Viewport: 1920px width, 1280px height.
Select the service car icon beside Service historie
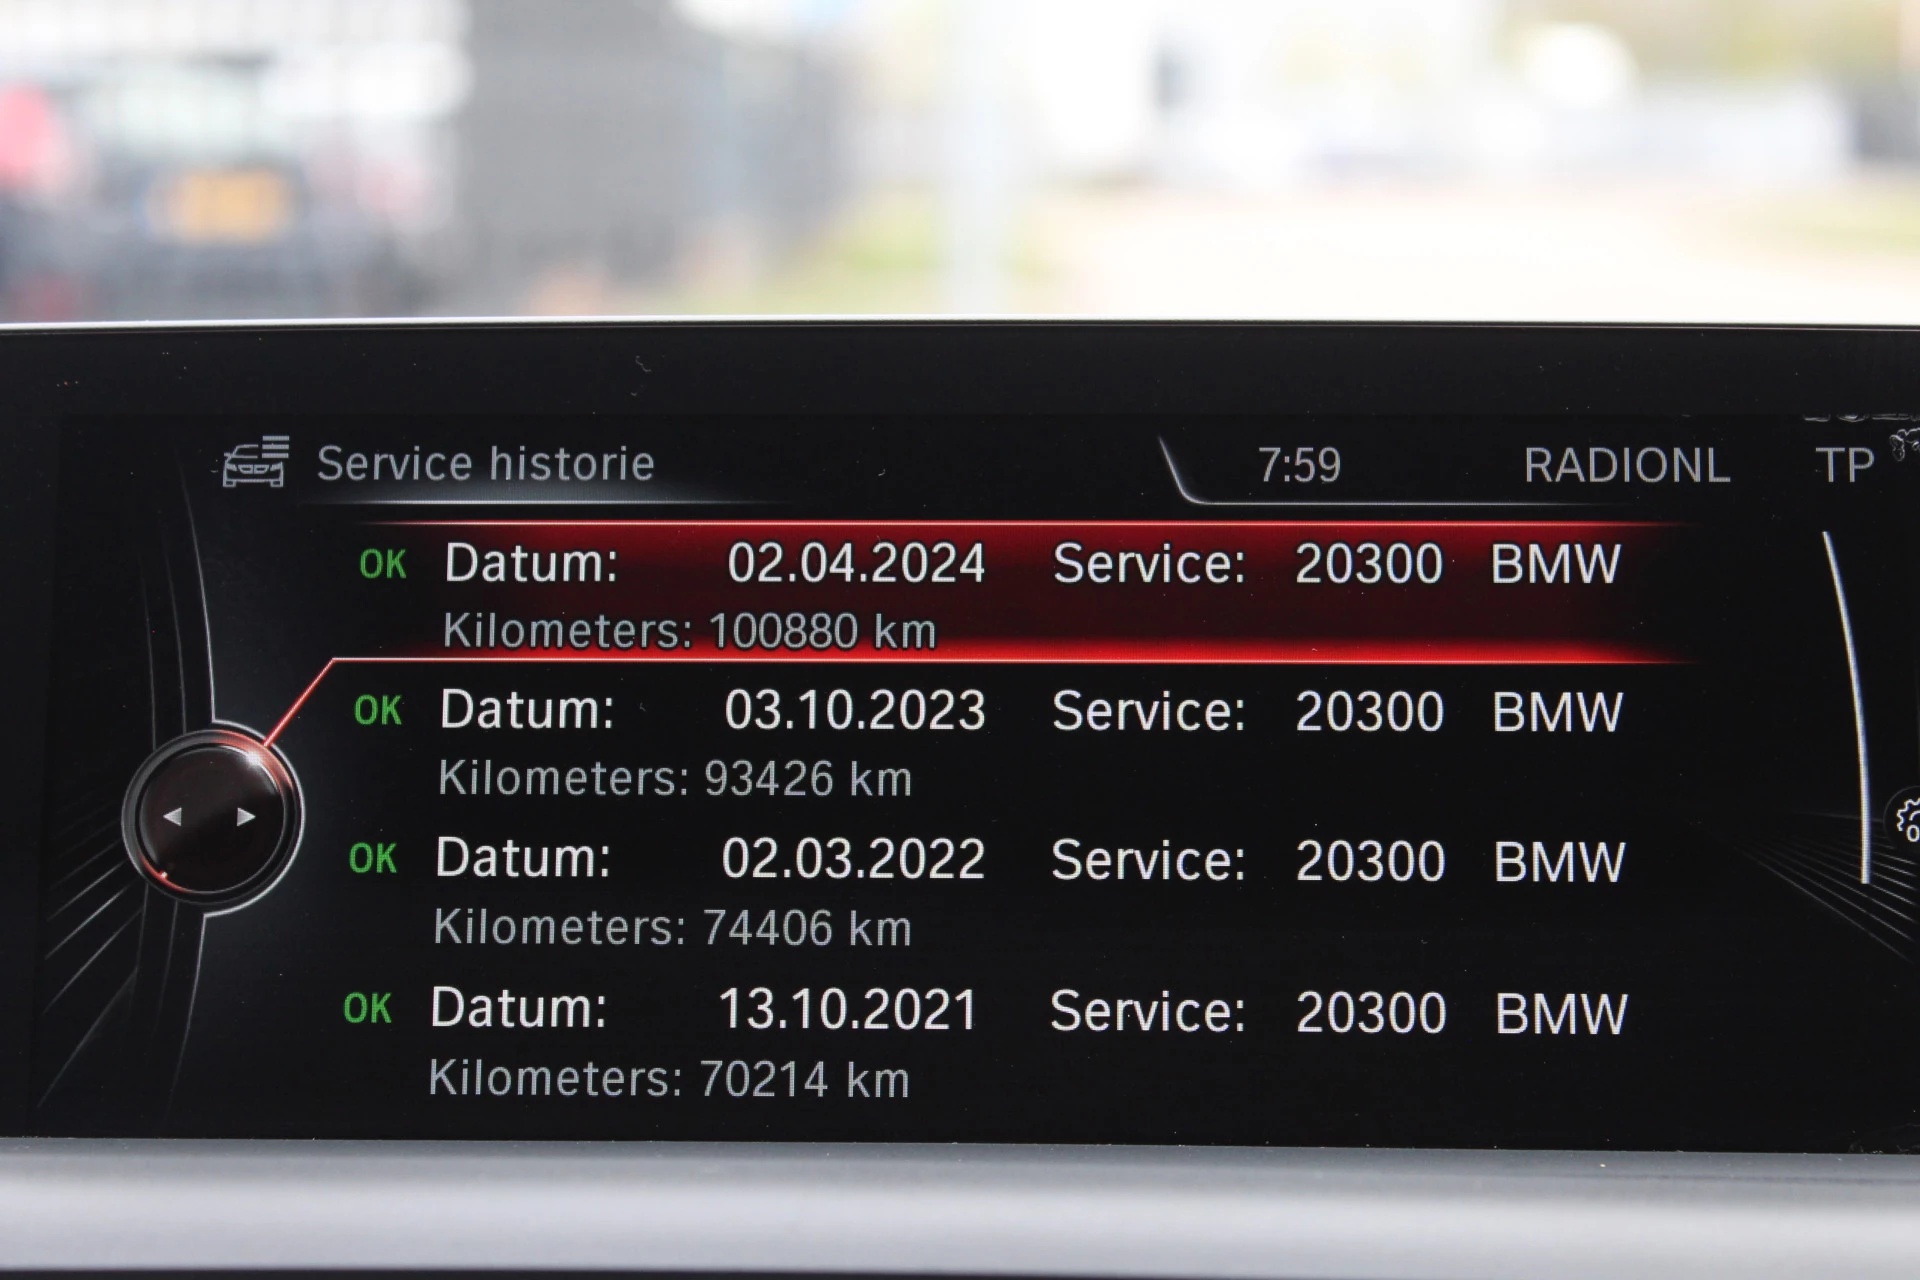click(256, 462)
